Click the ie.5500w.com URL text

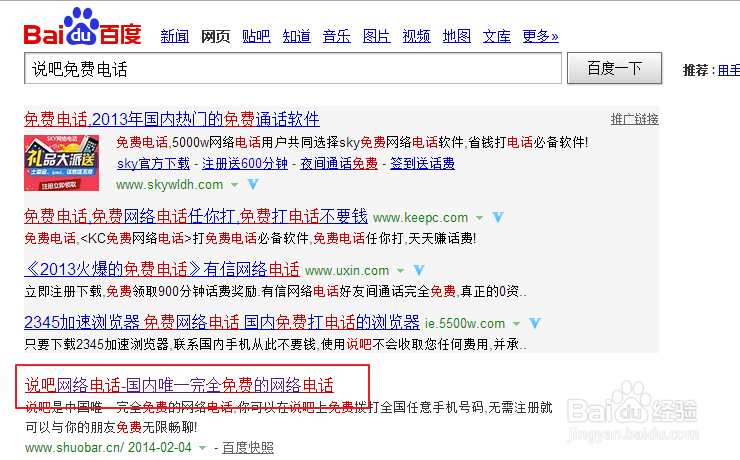(465, 324)
